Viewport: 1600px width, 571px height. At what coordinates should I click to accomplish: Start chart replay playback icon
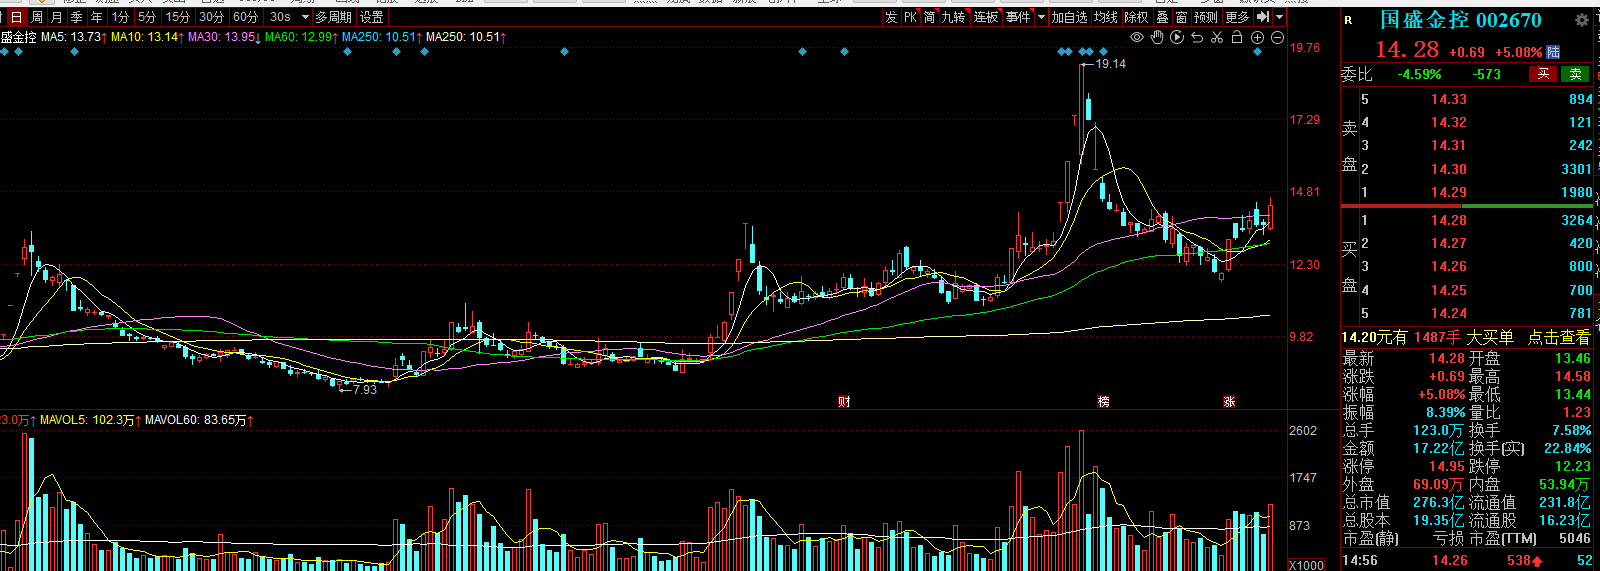[1177, 37]
